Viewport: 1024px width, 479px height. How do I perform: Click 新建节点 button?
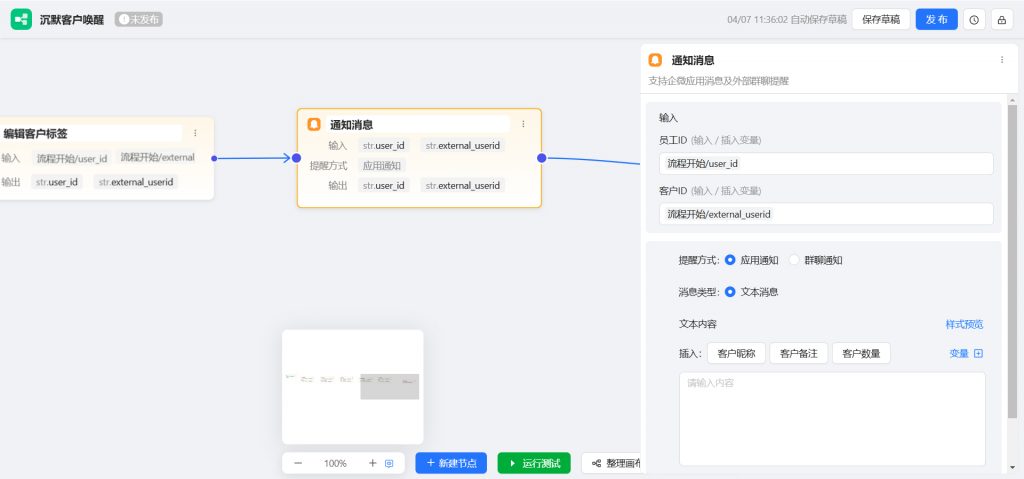[x=451, y=463]
